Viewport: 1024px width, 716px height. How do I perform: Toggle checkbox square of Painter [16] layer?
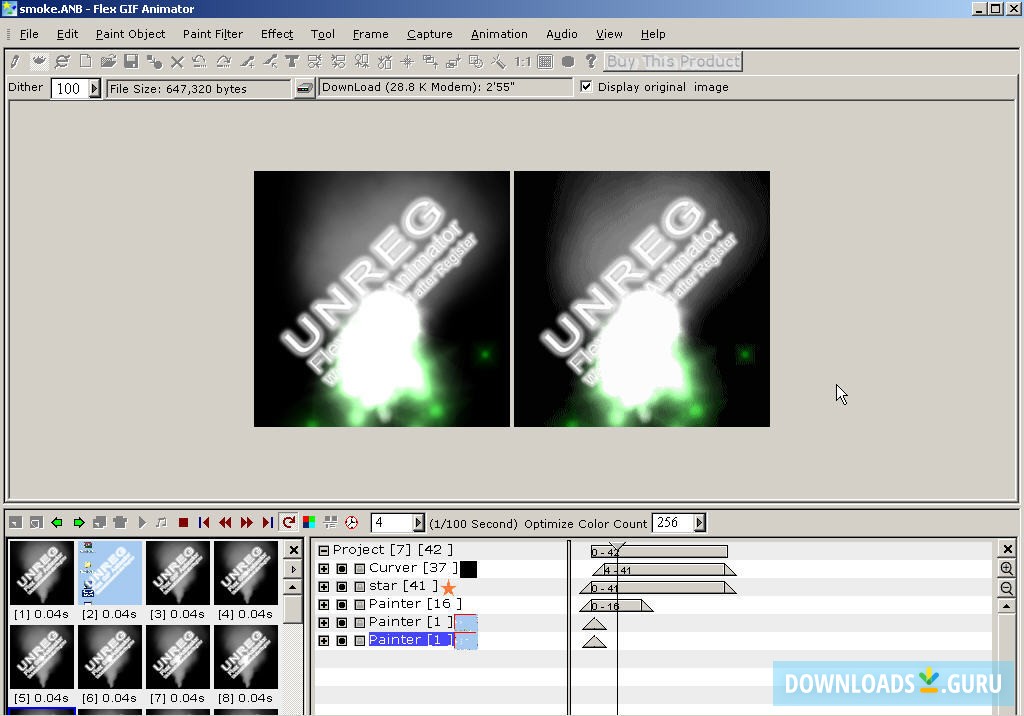coord(360,605)
